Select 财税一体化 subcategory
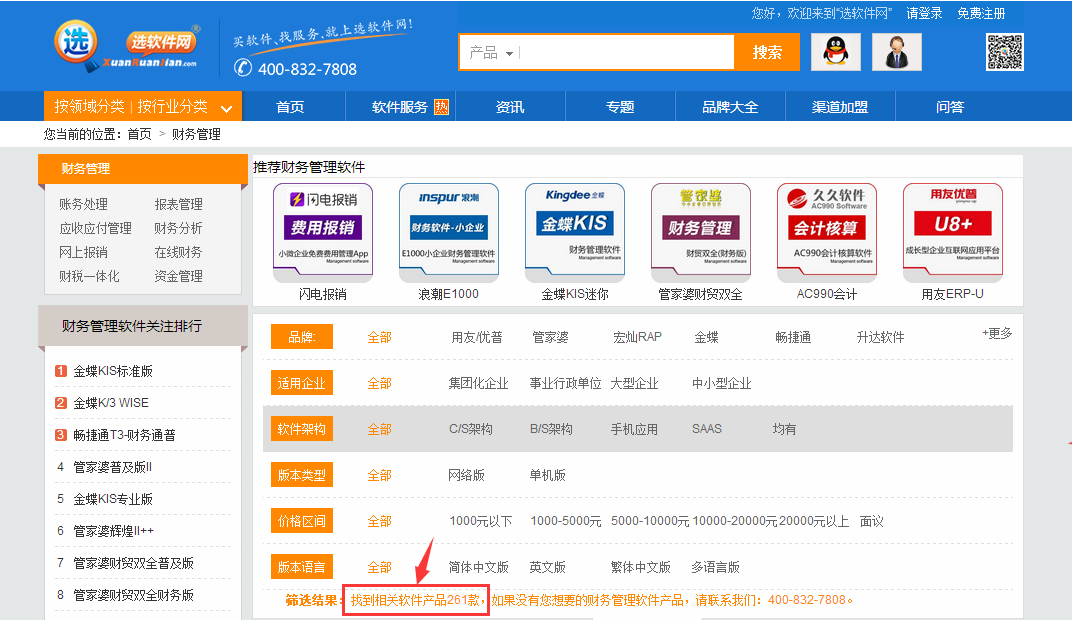Screen dimensions: 1072x620 90,276
